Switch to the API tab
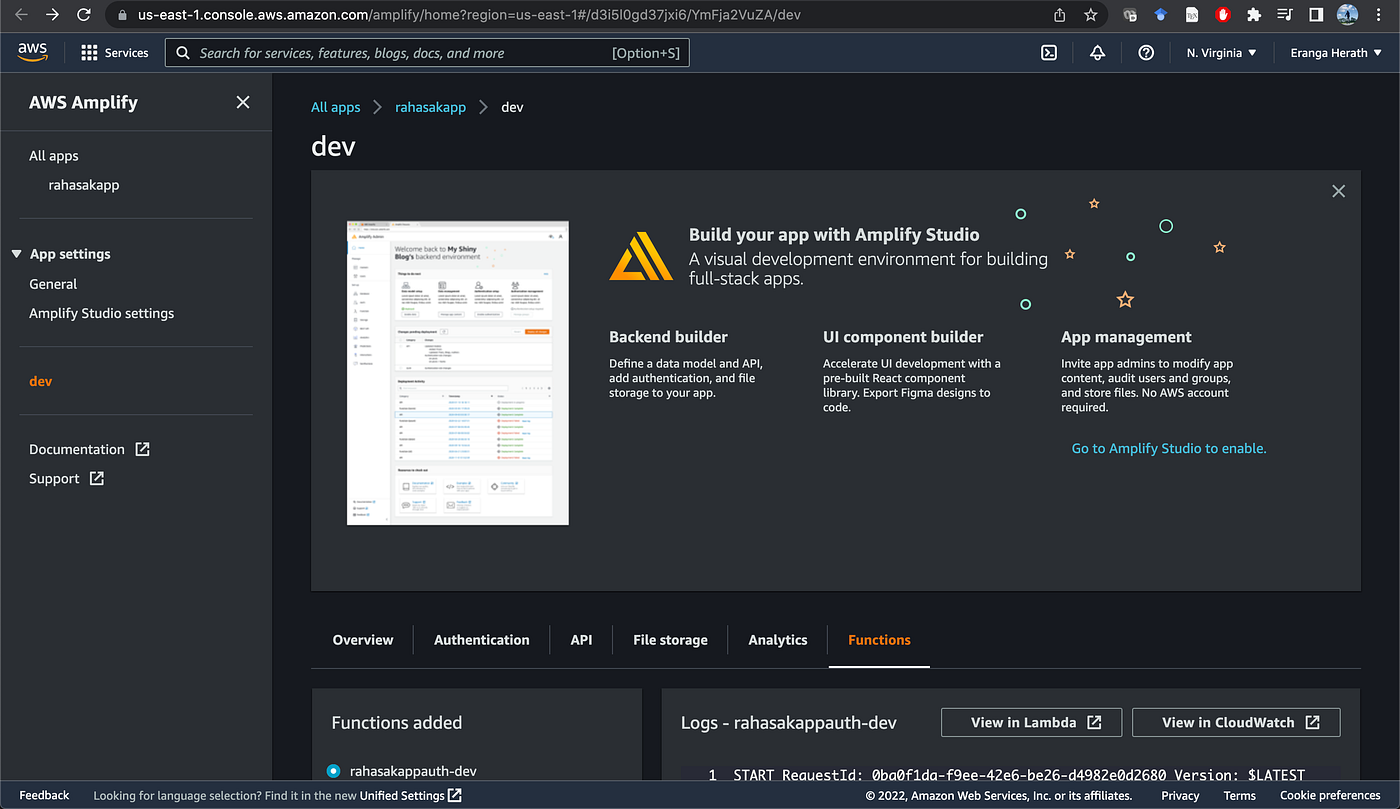The height and width of the screenshot is (809, 1400). point(582,640)
